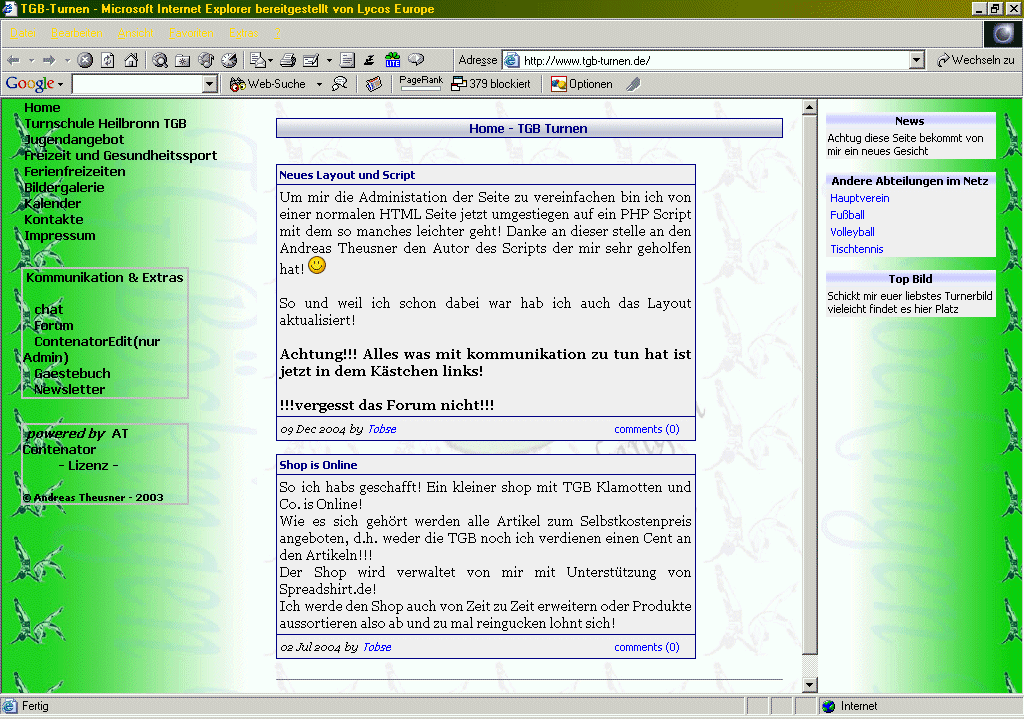The width and height of the screenshot is (1024, 719).
Task: Open the Forward history dropdown arrow
Action: click(x=67, y=60)
